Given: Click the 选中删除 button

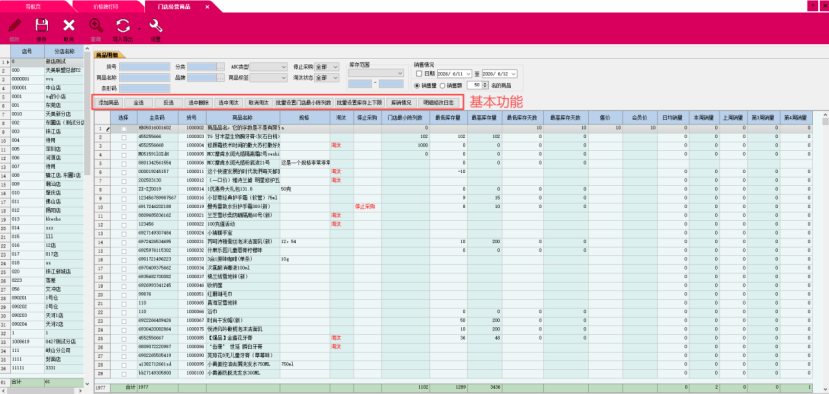Looking at the screenshot, I should pyautogui.click(x=199, y=103).
